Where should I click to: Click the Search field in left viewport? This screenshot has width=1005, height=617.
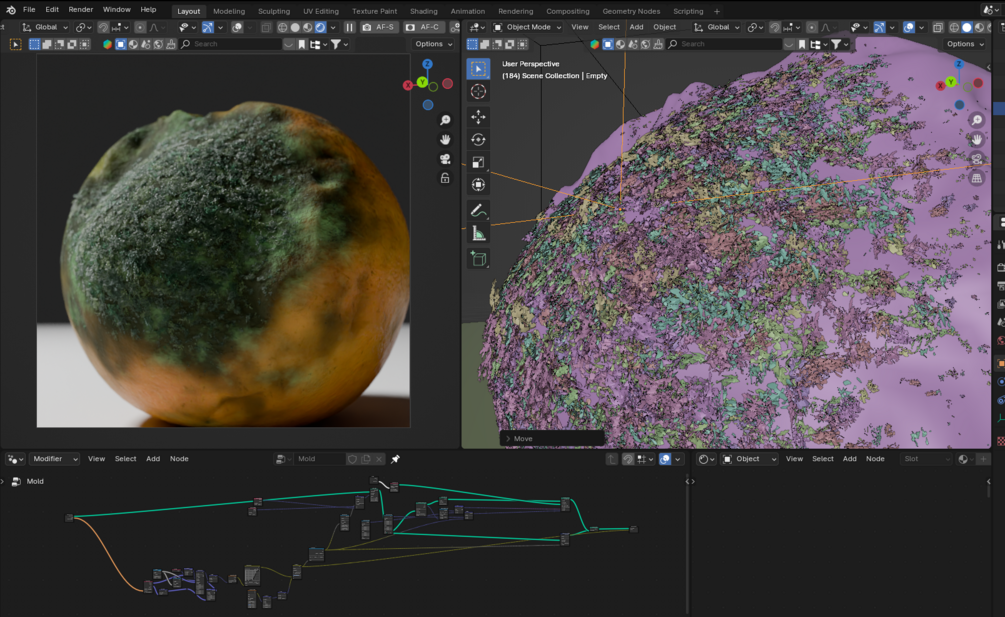231,44
